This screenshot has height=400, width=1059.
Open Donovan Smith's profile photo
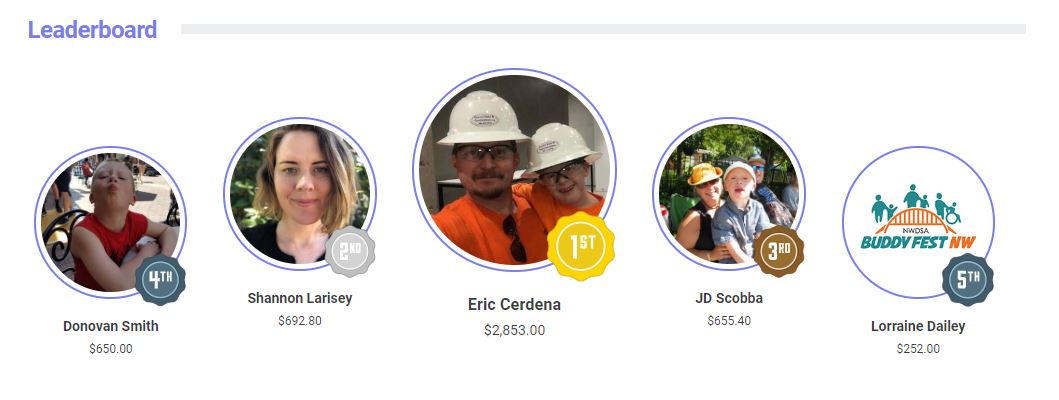pos(111,222)
